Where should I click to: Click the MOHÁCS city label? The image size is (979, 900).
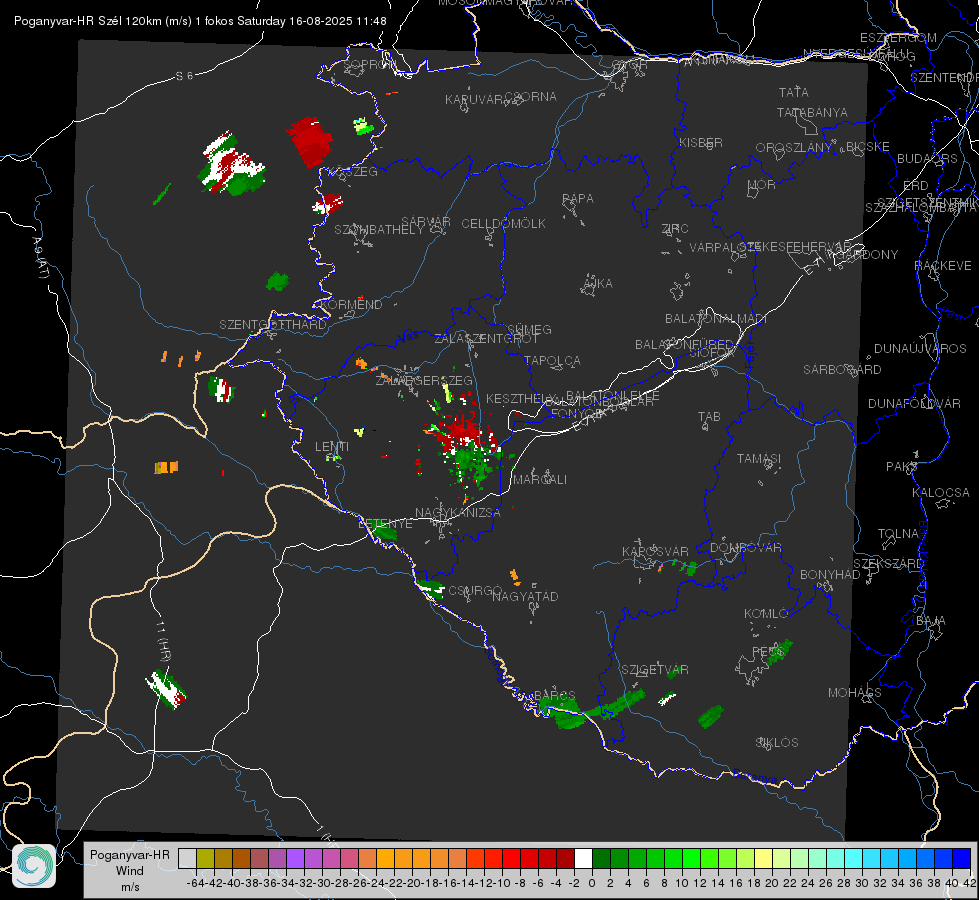855,693
